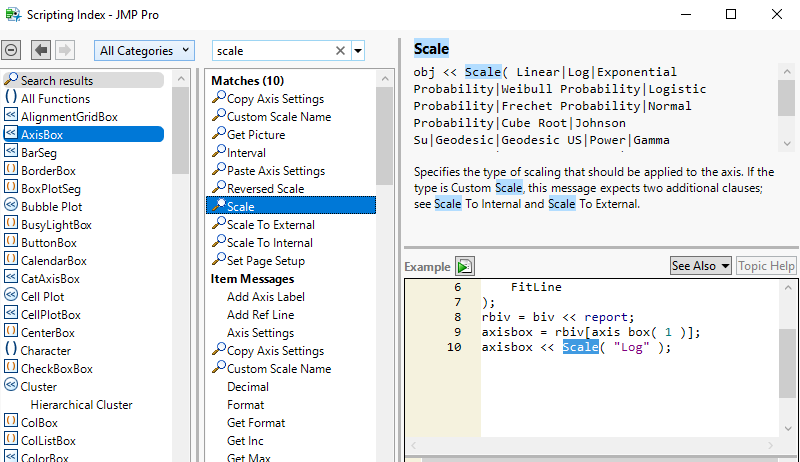Click magnifier icon beside Scale To External
The width and height of the screenshot is (800, 462).
219,223
